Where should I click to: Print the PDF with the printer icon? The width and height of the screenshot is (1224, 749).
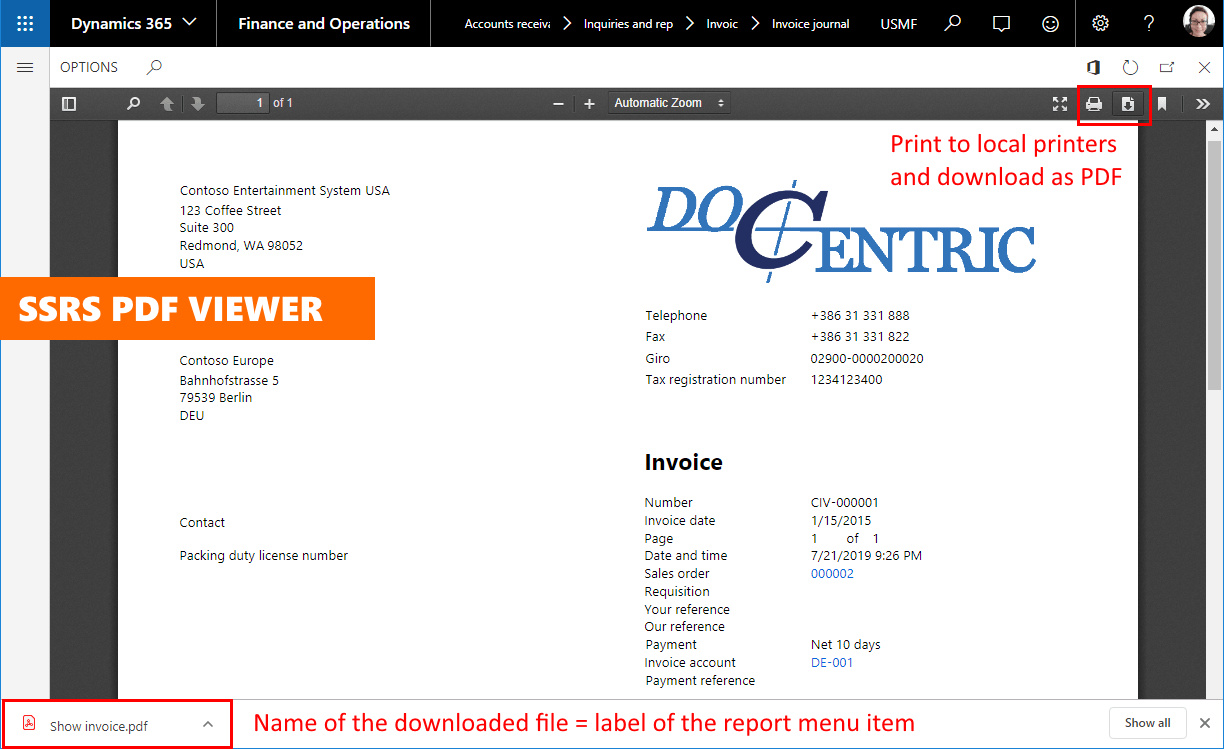pos(1095,103)
